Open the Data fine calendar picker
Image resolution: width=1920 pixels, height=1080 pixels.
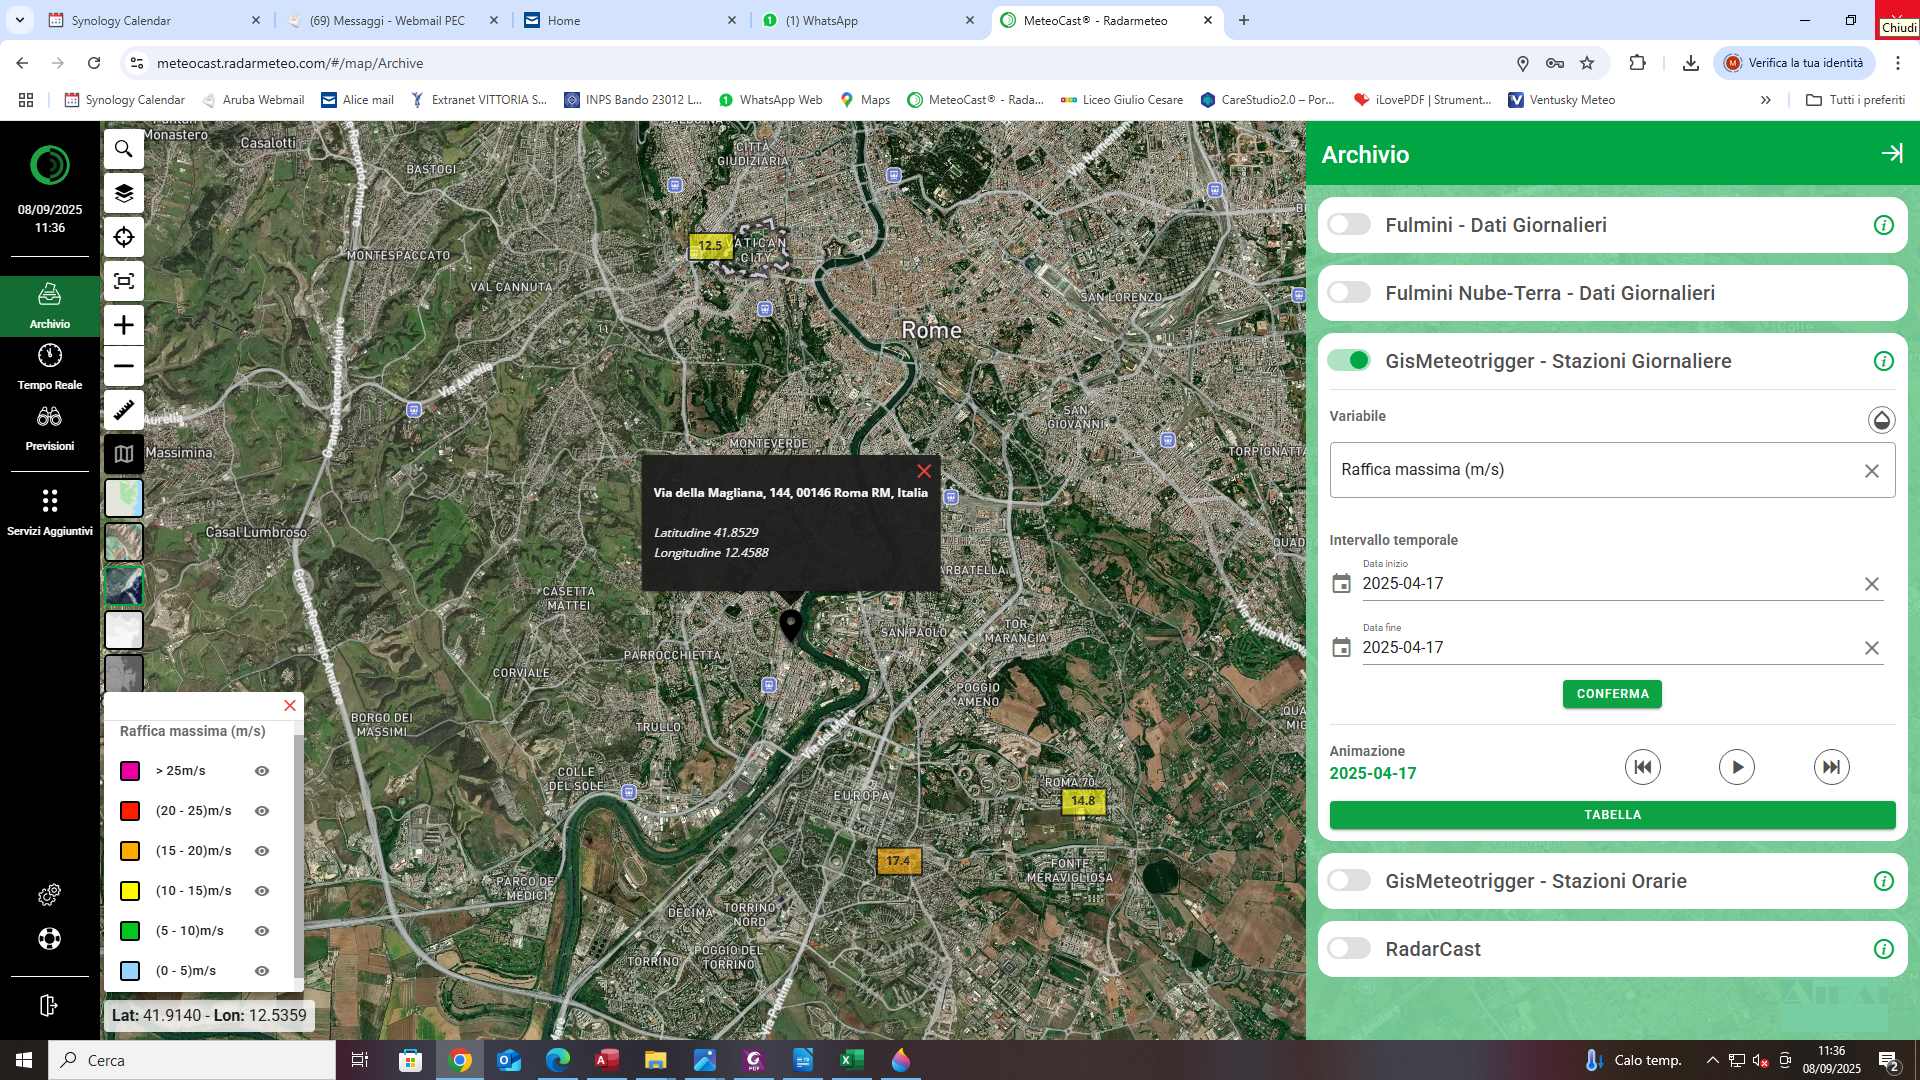1342,648
